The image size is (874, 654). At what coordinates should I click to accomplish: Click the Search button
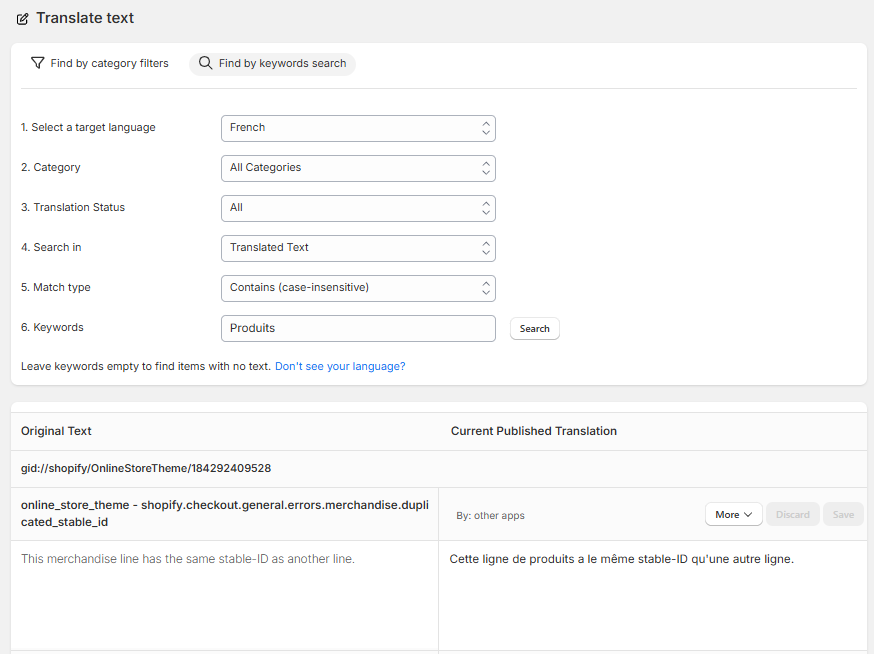(x=535, y=328)
